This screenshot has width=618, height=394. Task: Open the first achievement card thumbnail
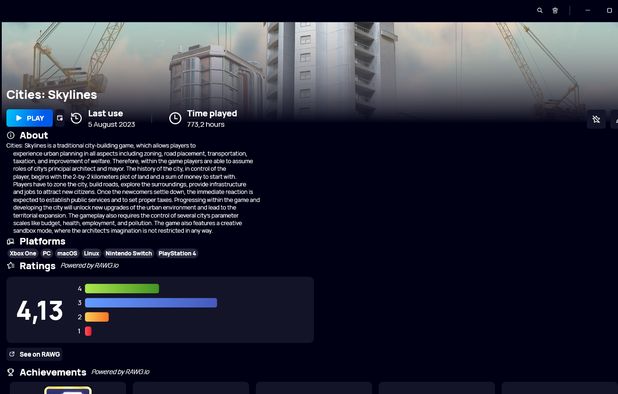click(x=68, y=390)
